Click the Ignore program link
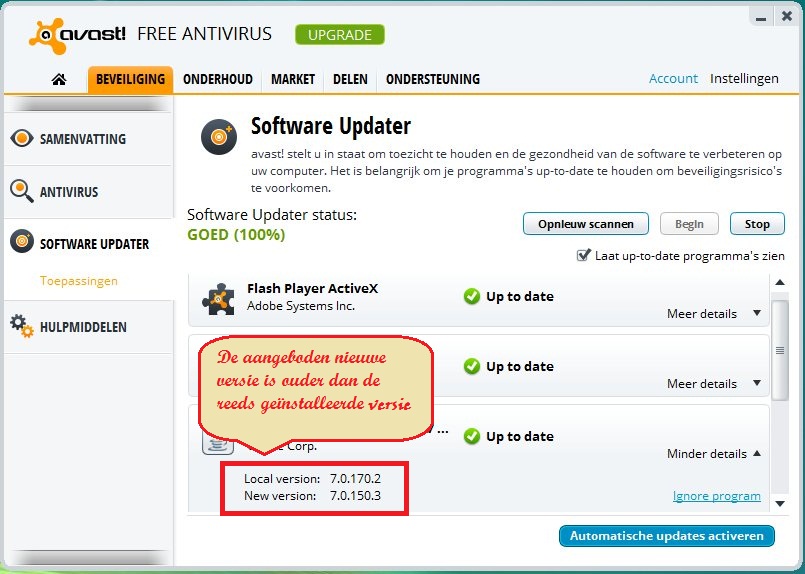805x574 pixels. [x=716, y=496]
